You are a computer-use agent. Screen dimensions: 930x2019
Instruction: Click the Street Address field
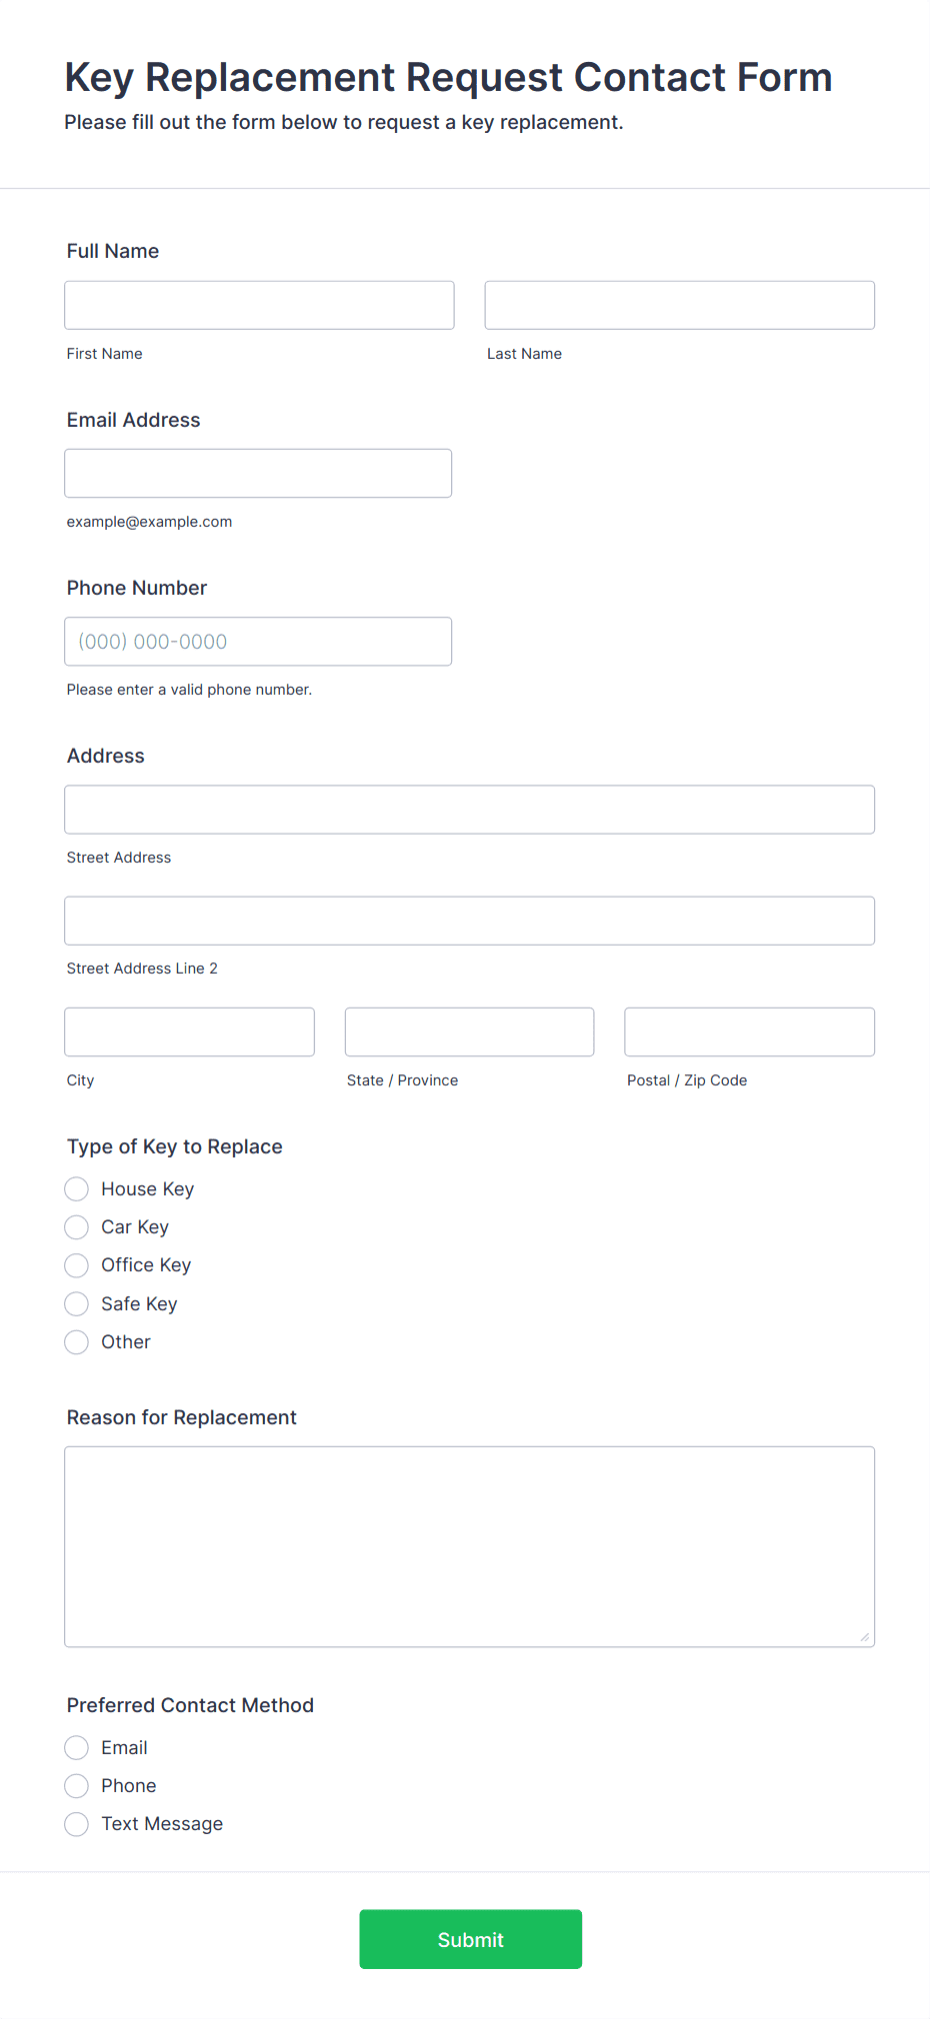(469, 809)
